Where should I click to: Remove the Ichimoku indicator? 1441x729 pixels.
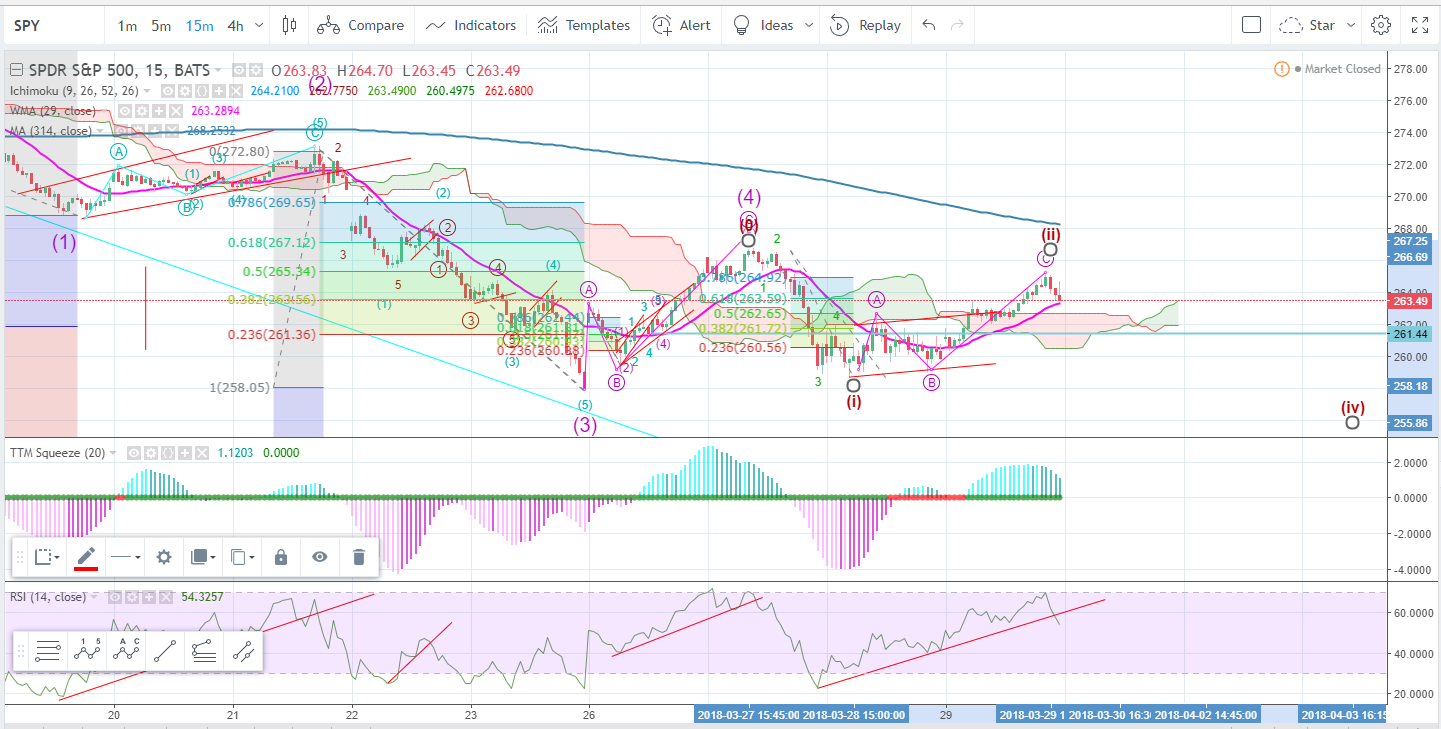236,91
